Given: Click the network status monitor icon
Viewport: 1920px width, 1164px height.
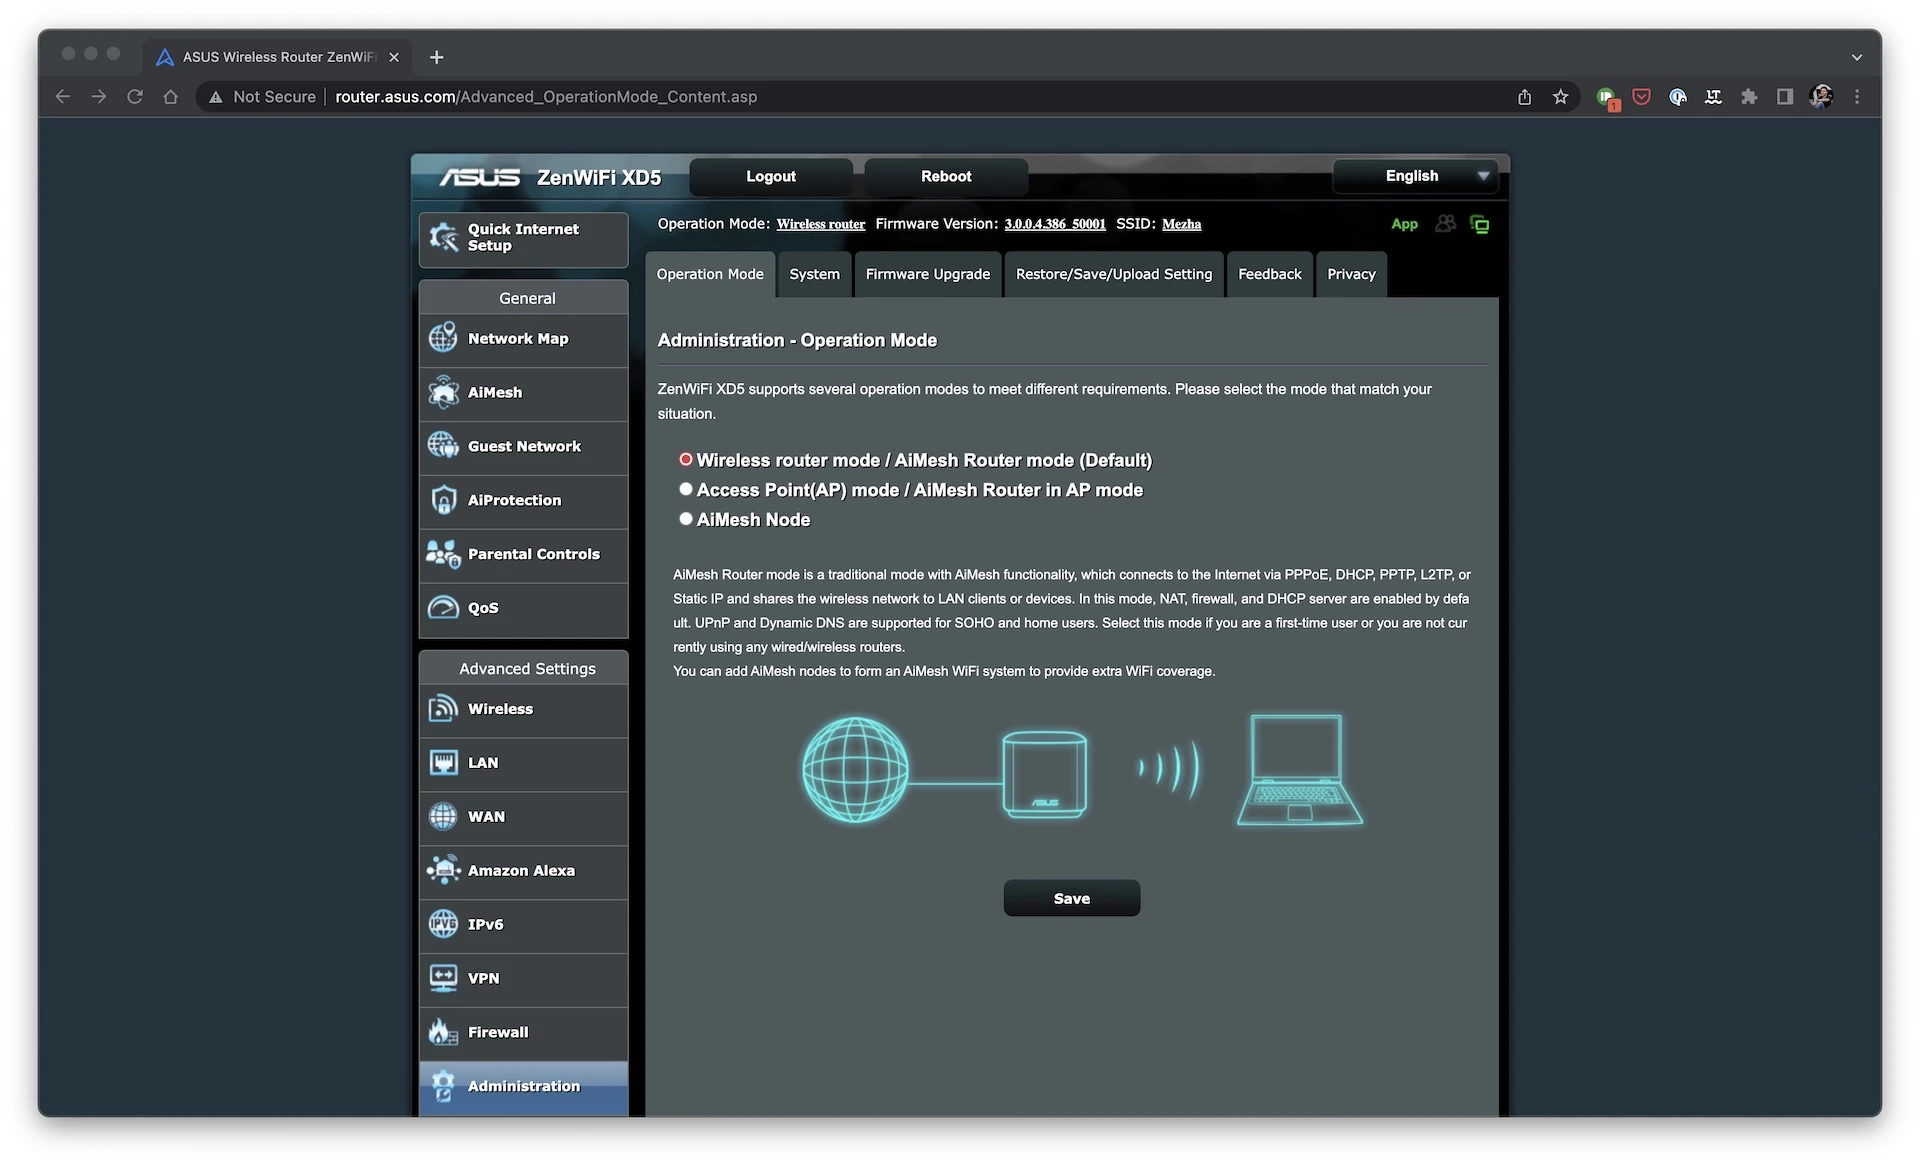Looking at the screenshot, I should click(x=1480, y=225).
